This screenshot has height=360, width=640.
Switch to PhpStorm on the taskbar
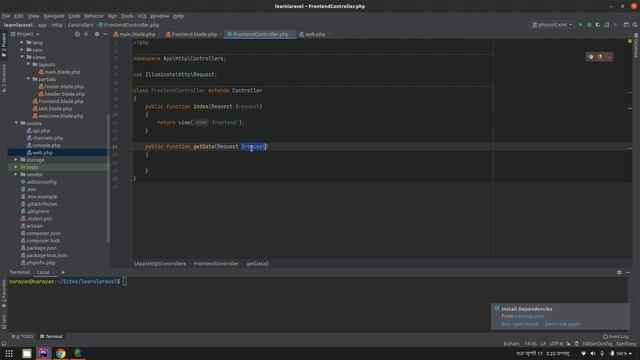click(44, 353)
